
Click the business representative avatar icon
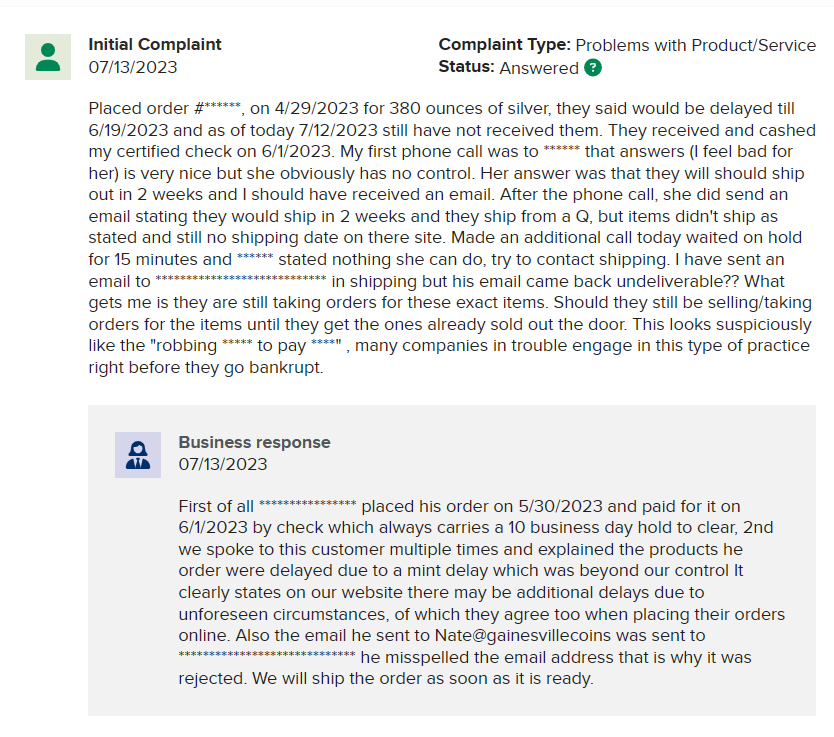(x=138, y=455)
